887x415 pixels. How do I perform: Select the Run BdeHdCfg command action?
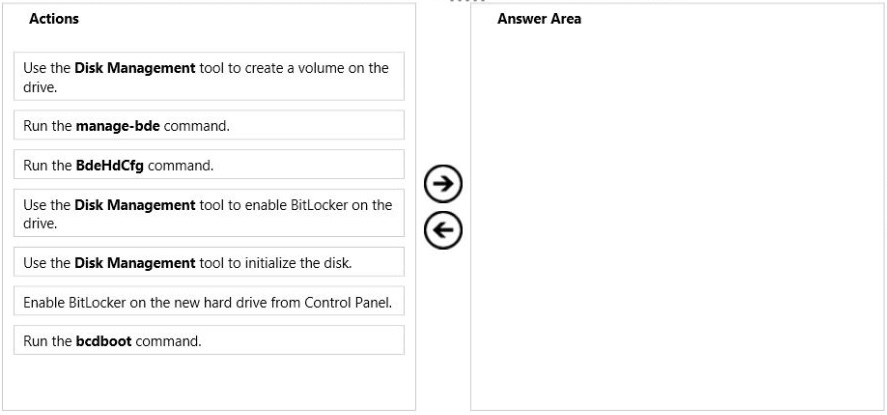click(x=209, y=165)
